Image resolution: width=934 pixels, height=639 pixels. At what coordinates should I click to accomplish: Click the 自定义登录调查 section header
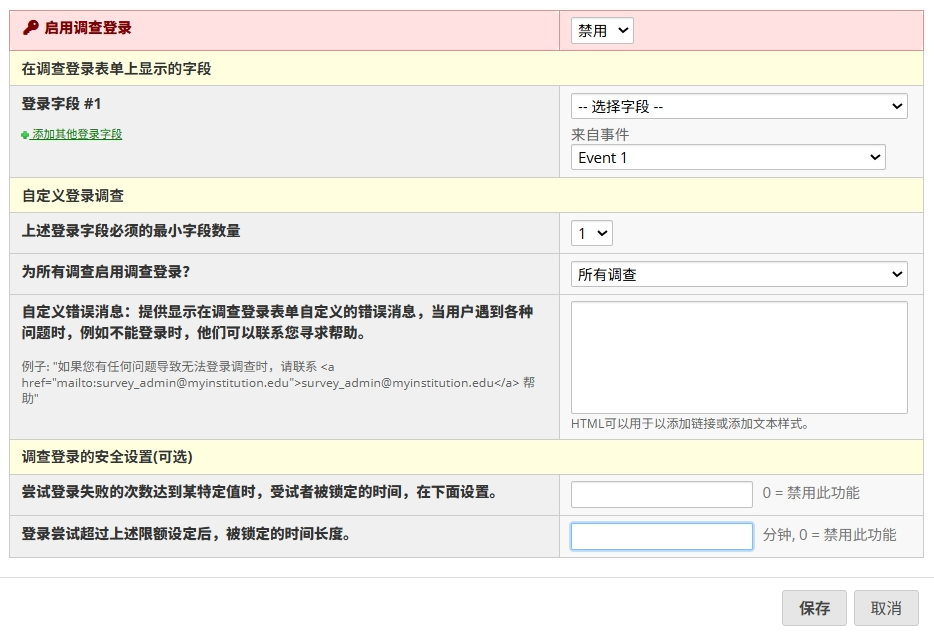466,195
